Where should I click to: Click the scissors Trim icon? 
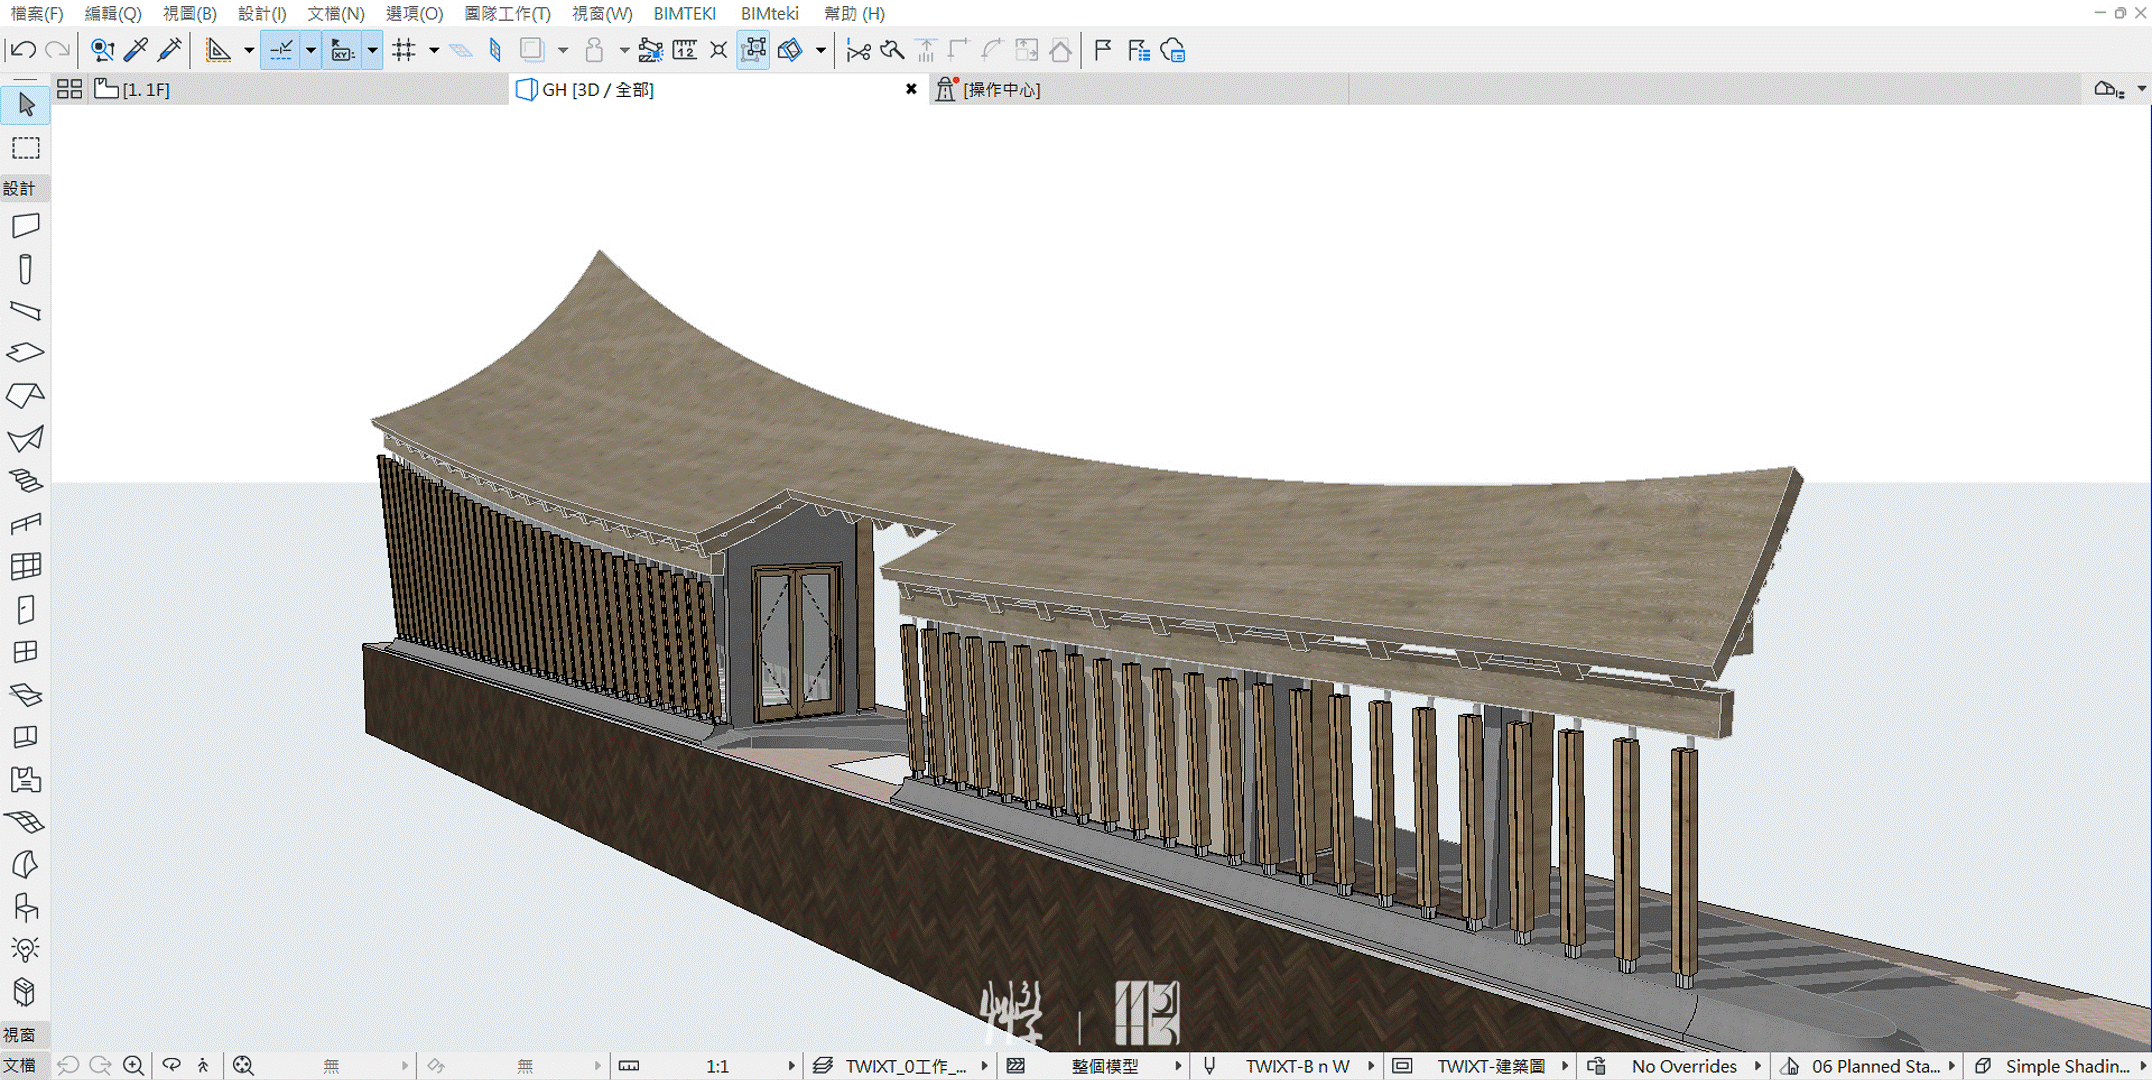[858, 50]
